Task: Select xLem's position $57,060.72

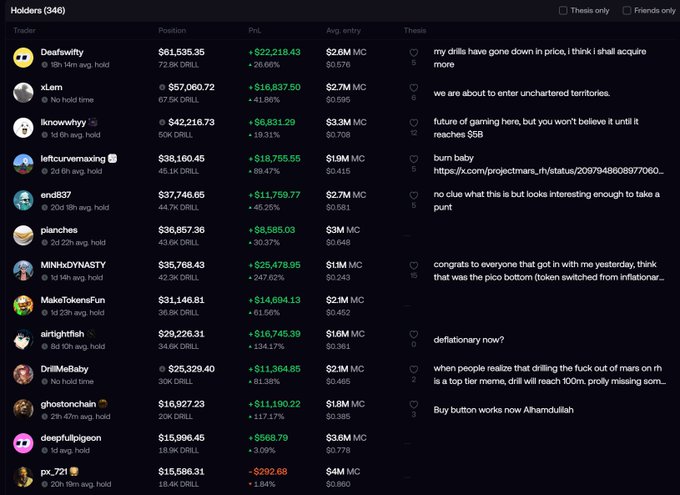Action: click(x=191, y=87)
